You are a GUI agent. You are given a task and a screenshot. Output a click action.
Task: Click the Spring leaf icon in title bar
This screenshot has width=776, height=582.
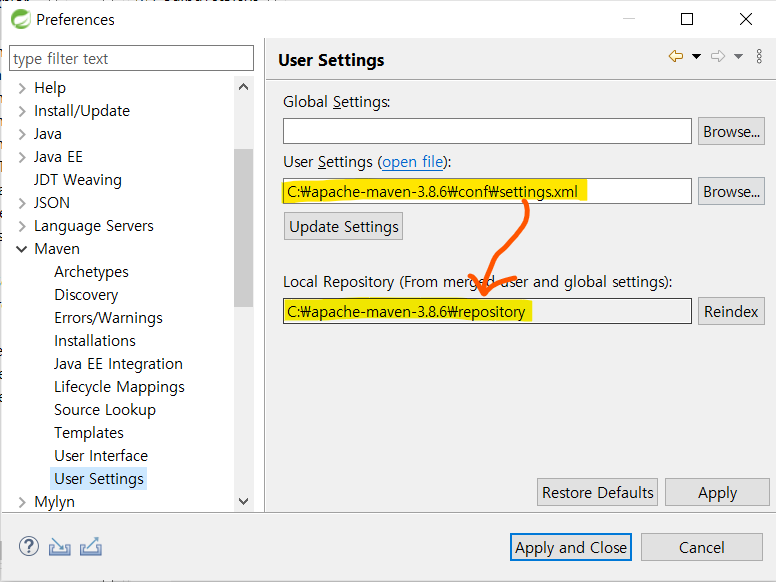coord(21,19)
